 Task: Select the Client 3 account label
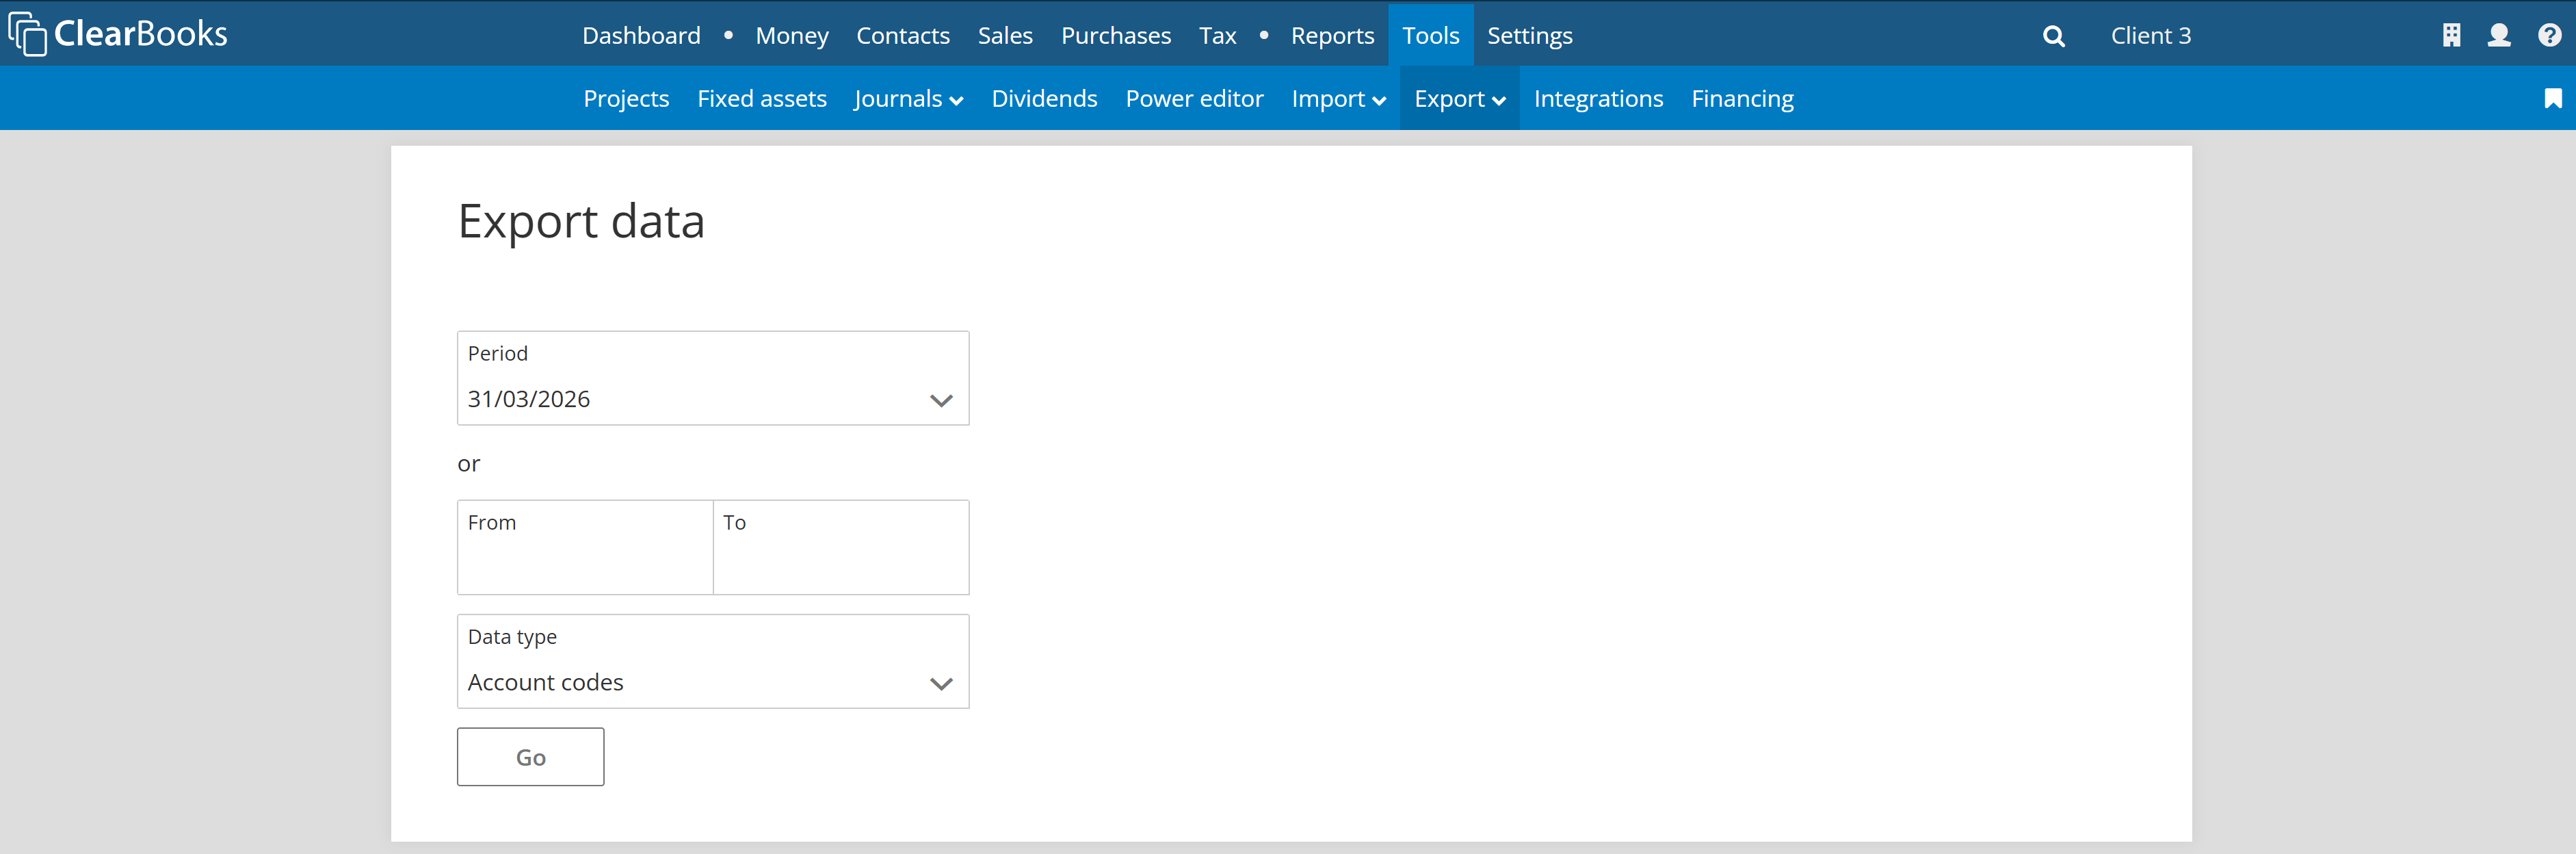2150,36
